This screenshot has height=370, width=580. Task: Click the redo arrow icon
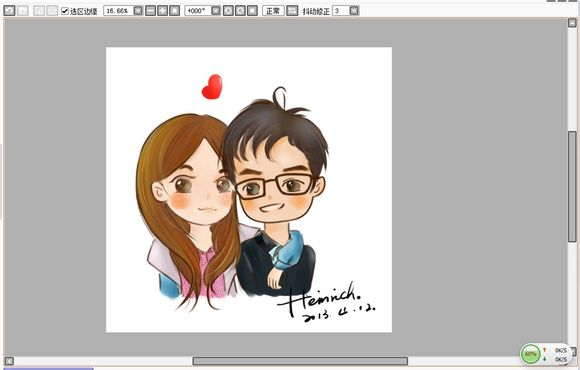[23, 10]
